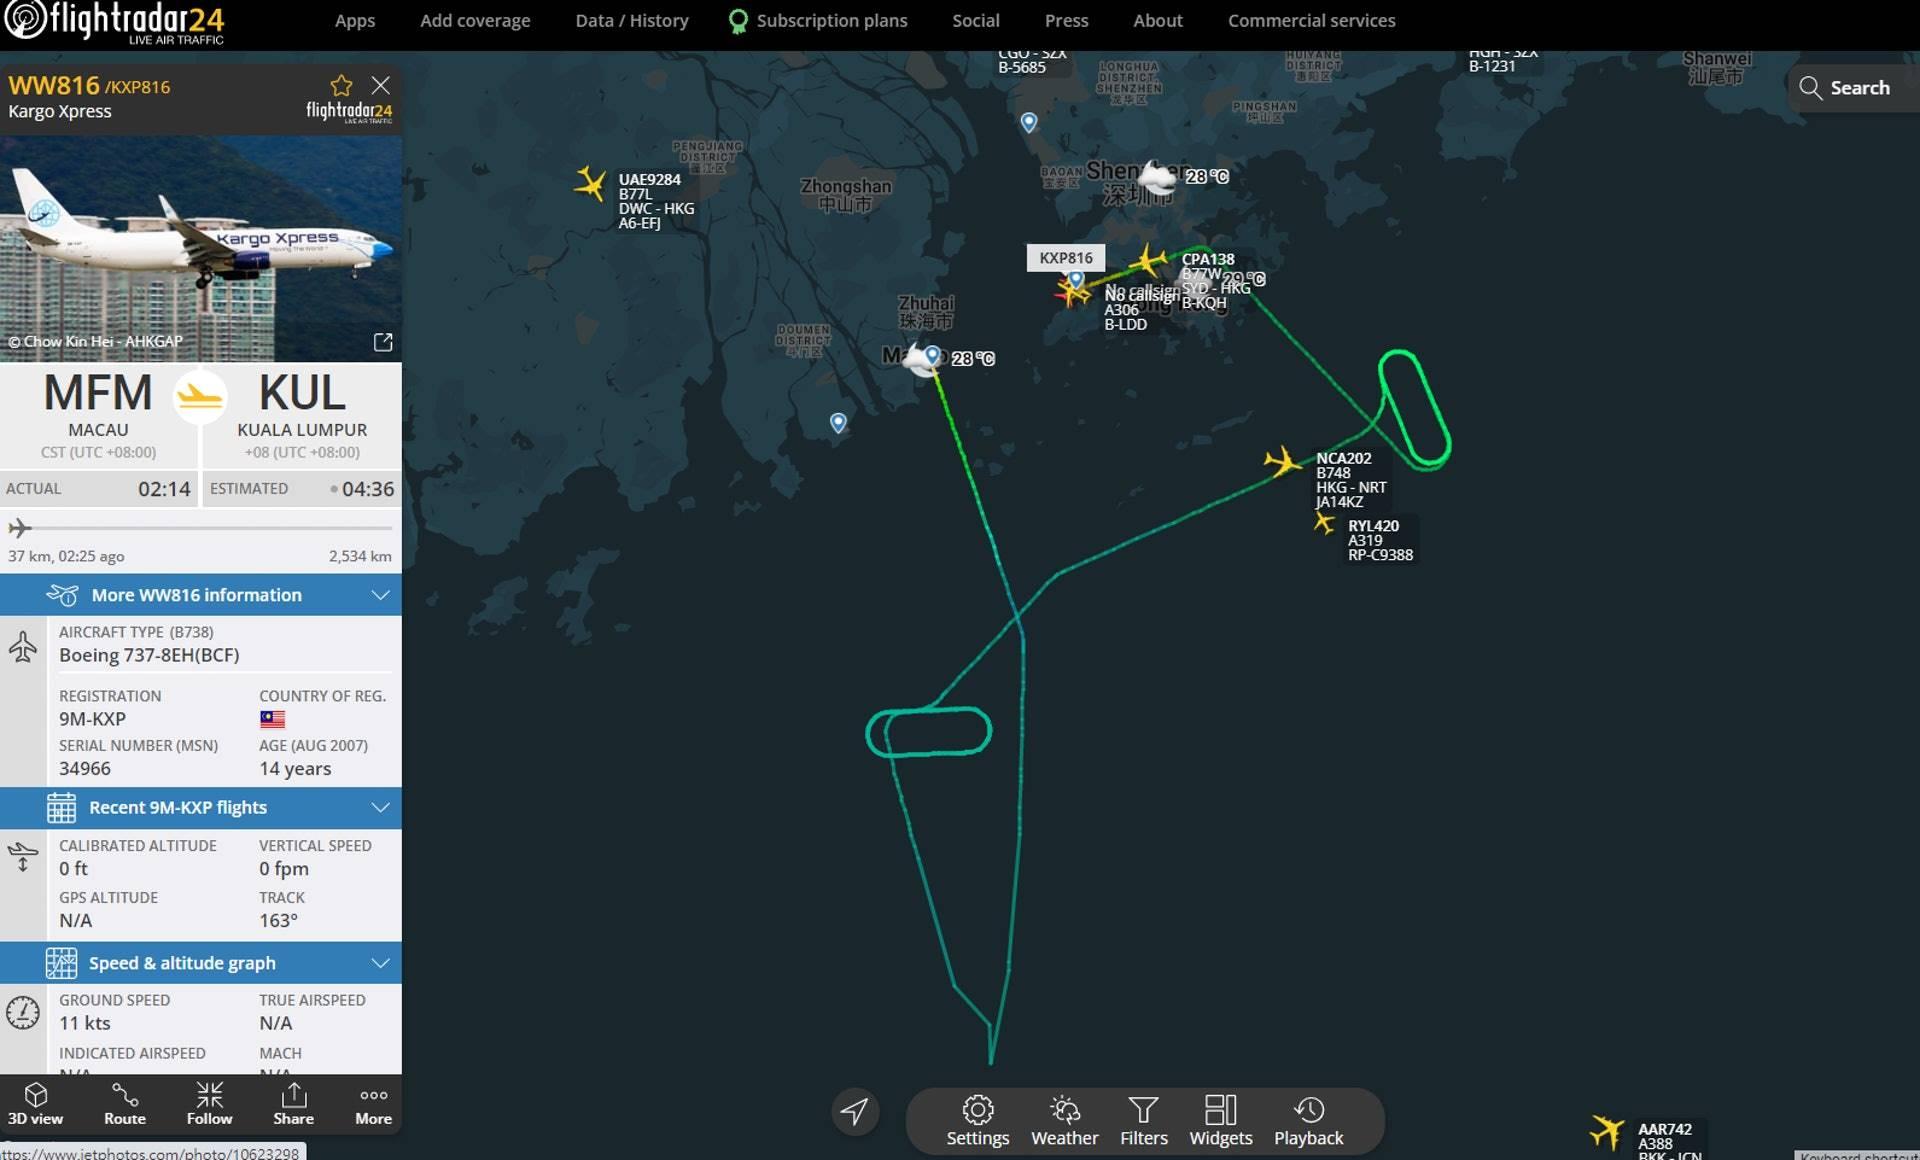Open the Weather layers panel

click(1064, 1120)
